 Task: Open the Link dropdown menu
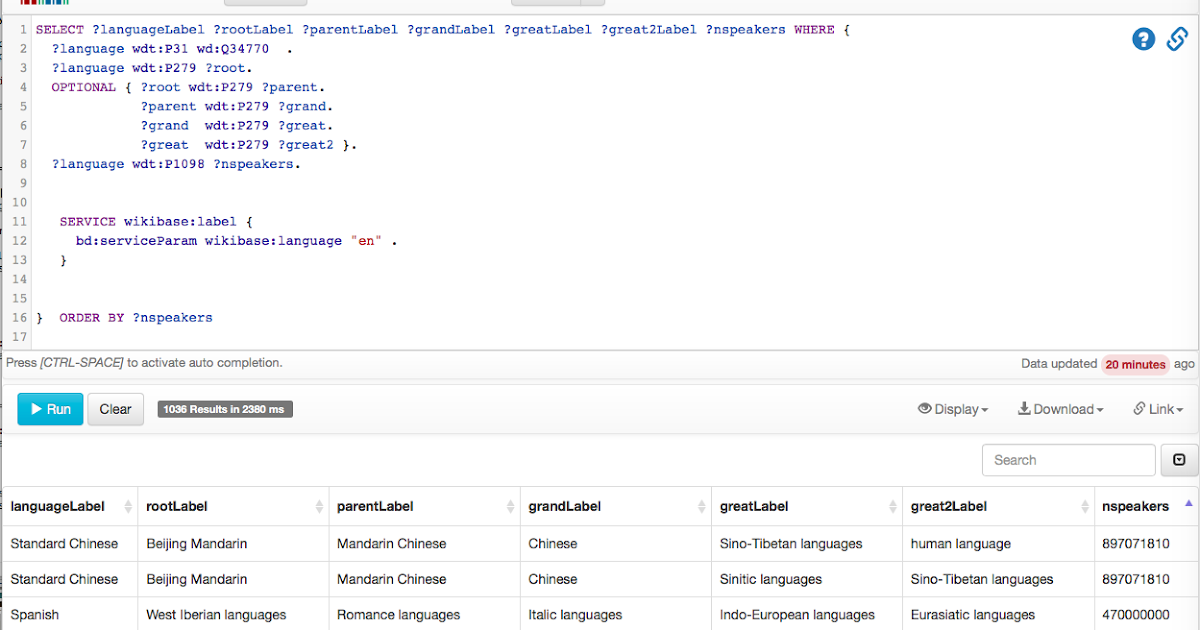1158,409
